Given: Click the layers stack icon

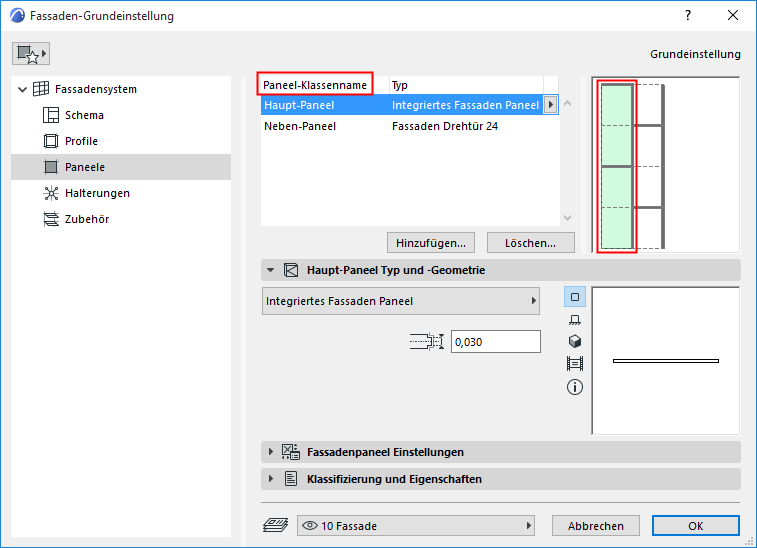Looking at the screenshot, I should click(276, 525).
